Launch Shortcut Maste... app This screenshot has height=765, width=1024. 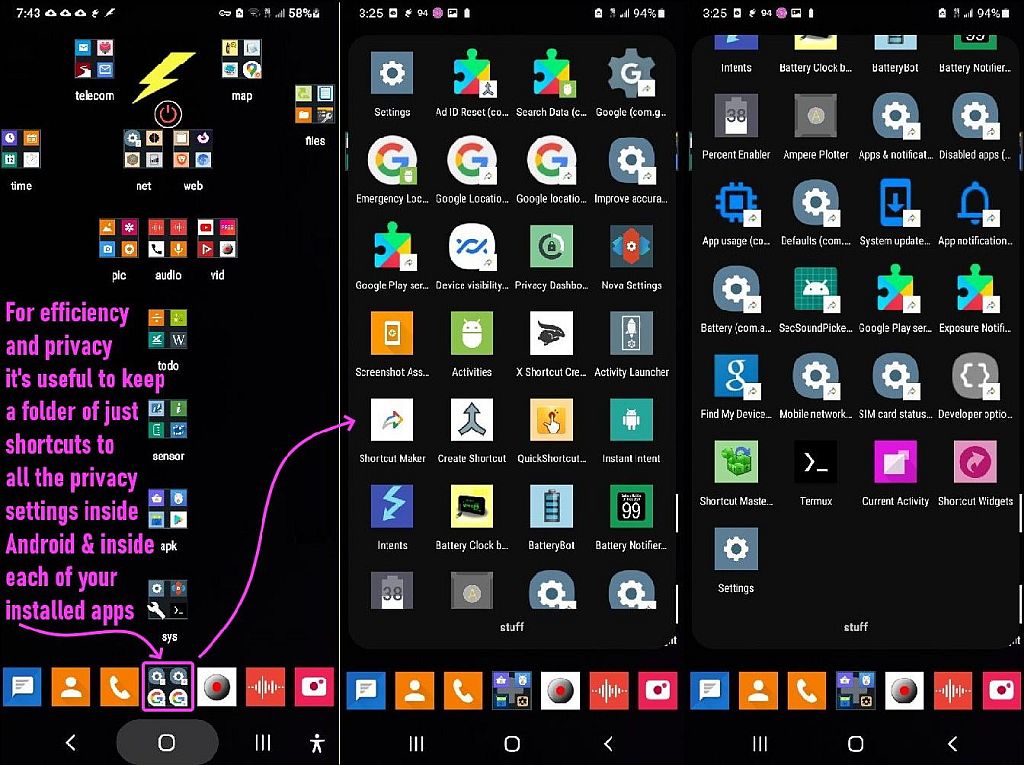pyautogui.click(x=736, y=462)
